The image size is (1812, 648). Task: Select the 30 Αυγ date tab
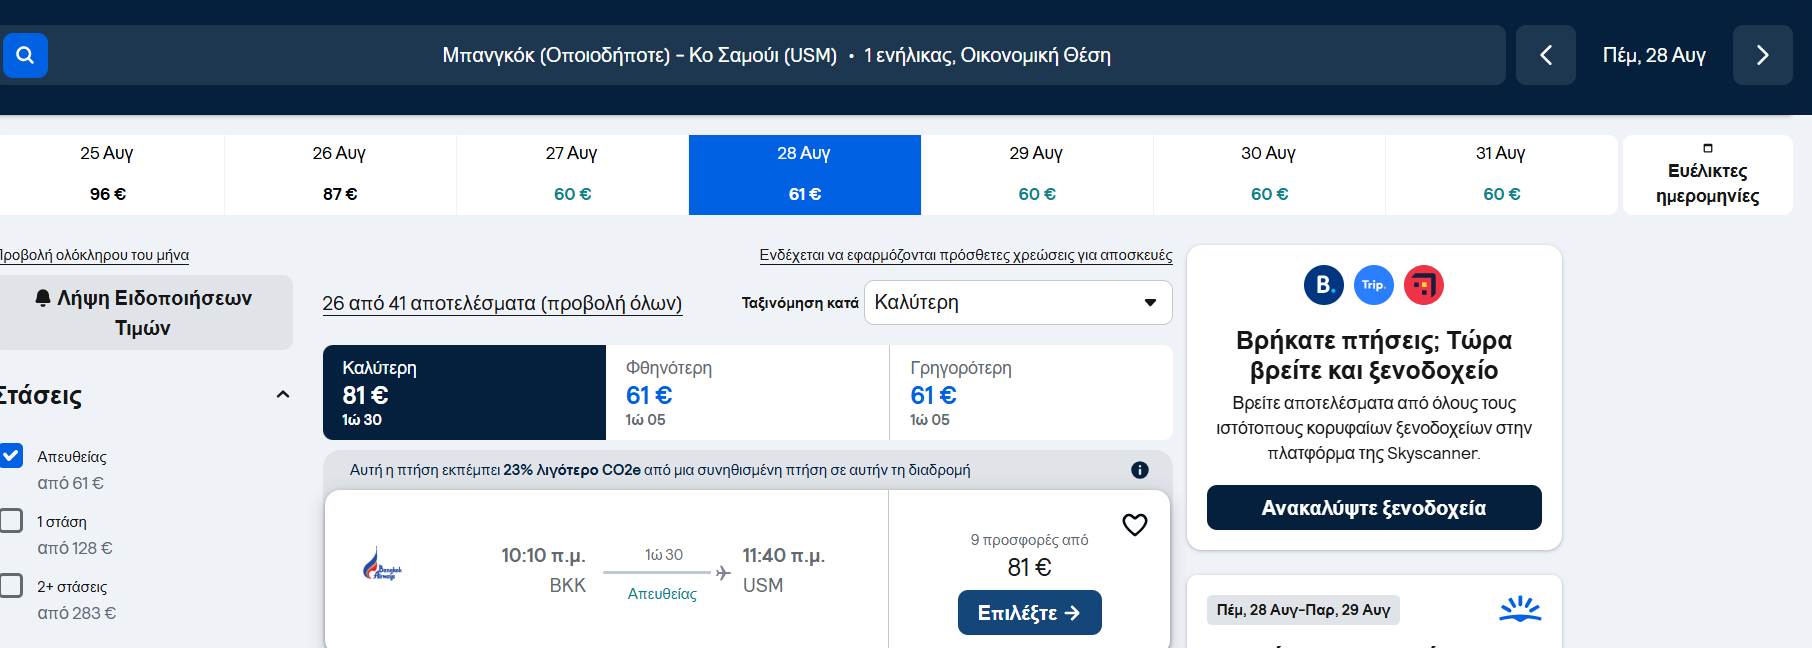1269,174
